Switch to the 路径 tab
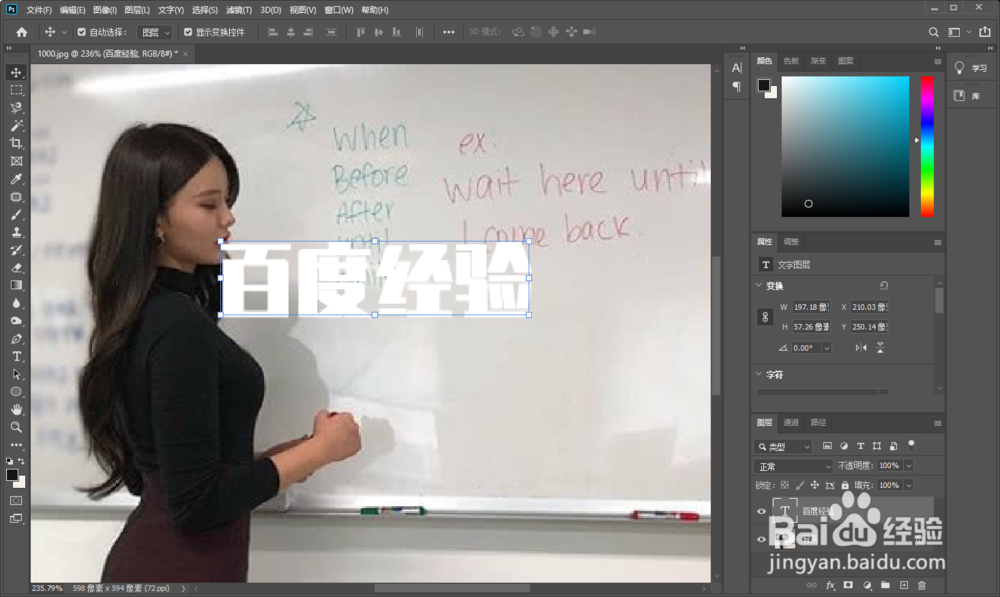 pyautogui.click(x=818, y=422)
